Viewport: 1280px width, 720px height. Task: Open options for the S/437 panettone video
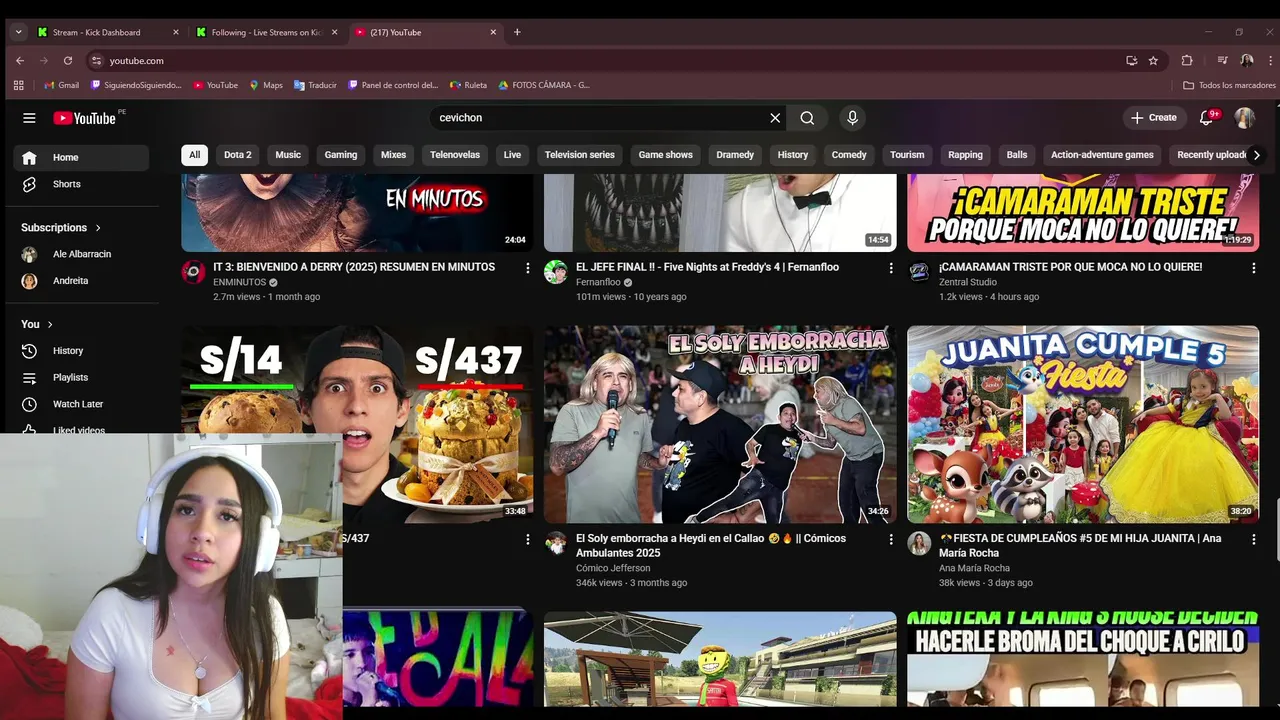(x=528, y=539)
